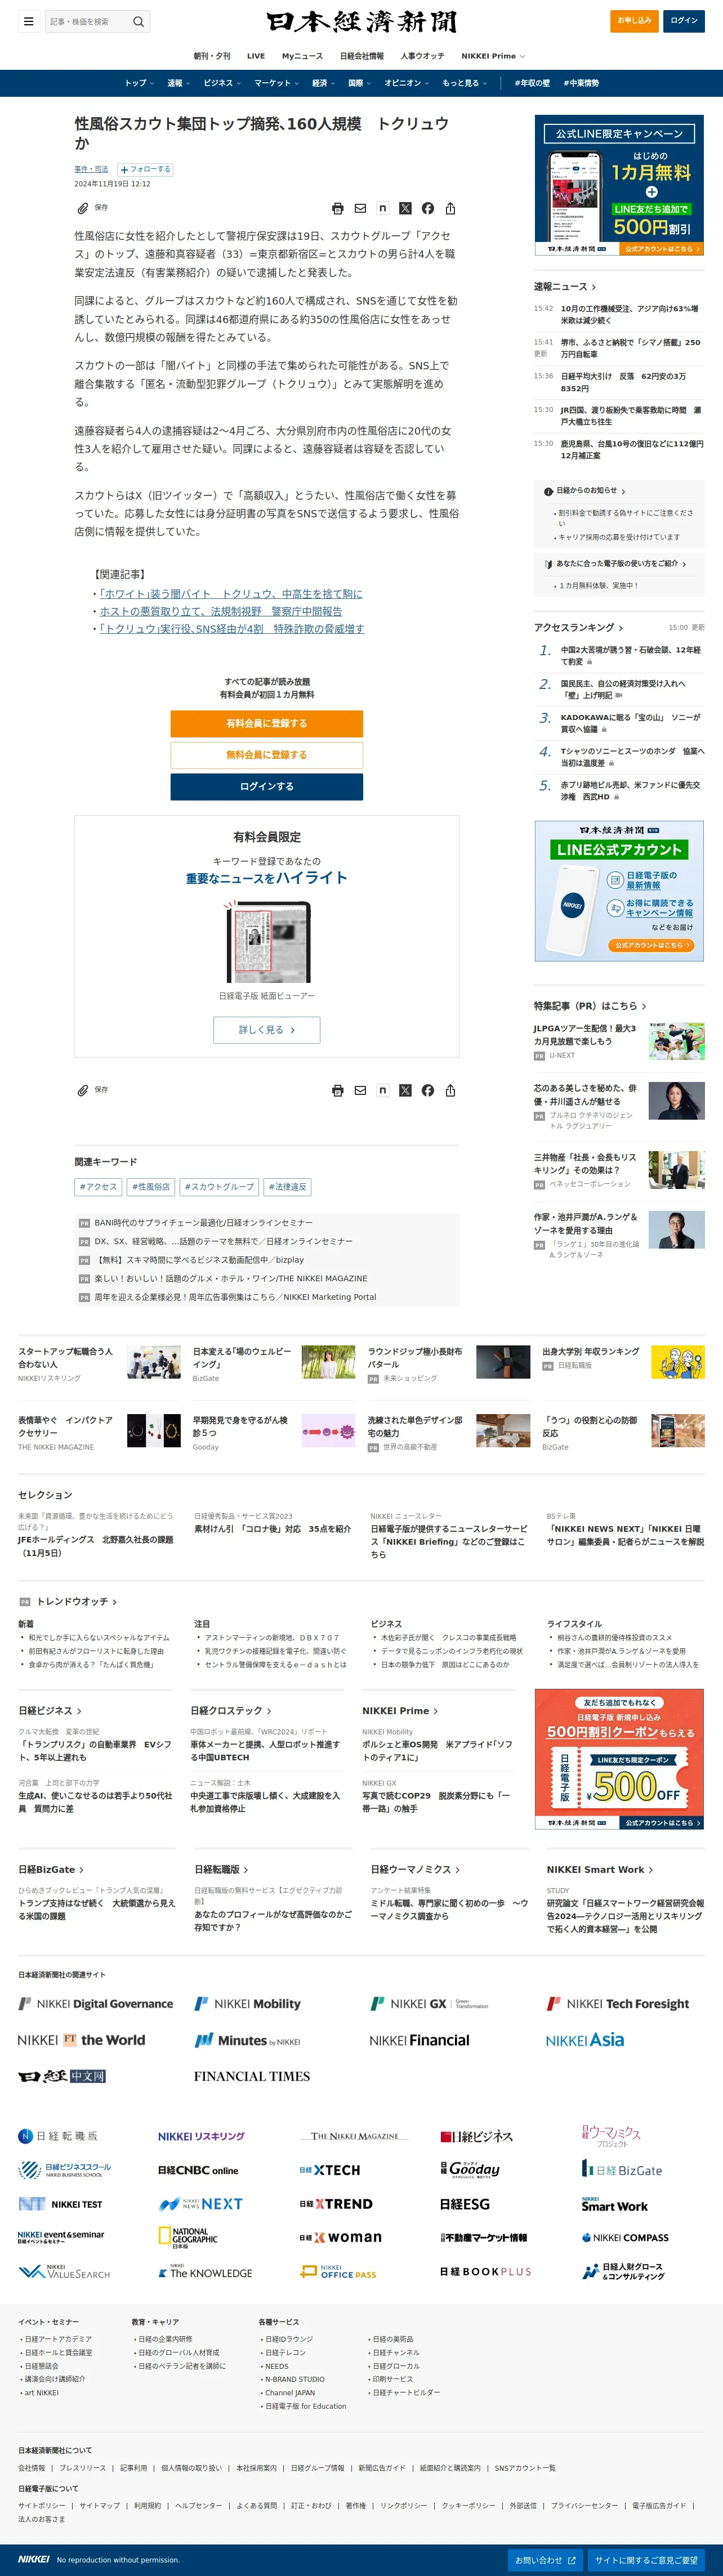Click 有料会員に登録する button
The image size is (723, 2576).
tap(266, 723)
